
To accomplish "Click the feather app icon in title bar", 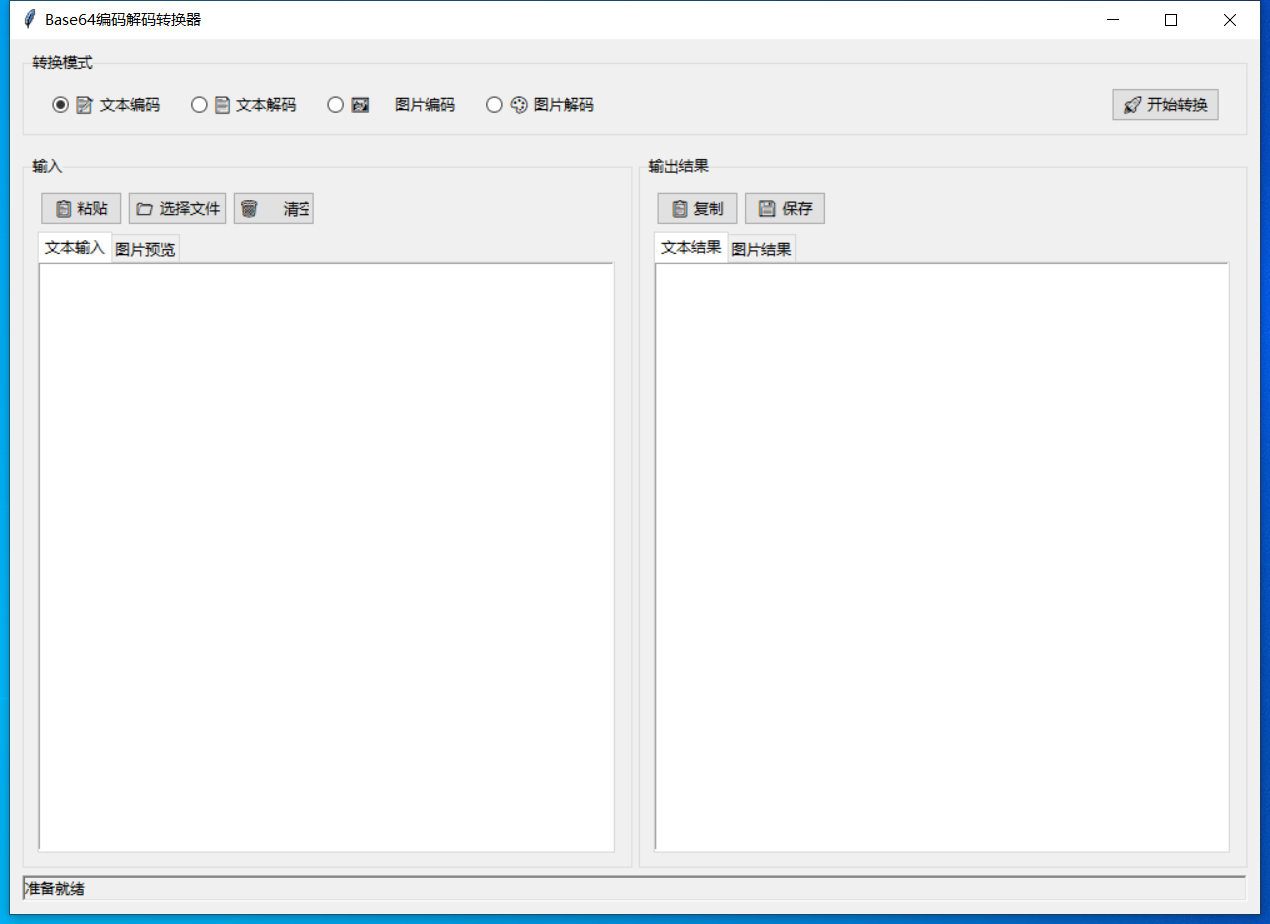I will click(x=28, y=19).
